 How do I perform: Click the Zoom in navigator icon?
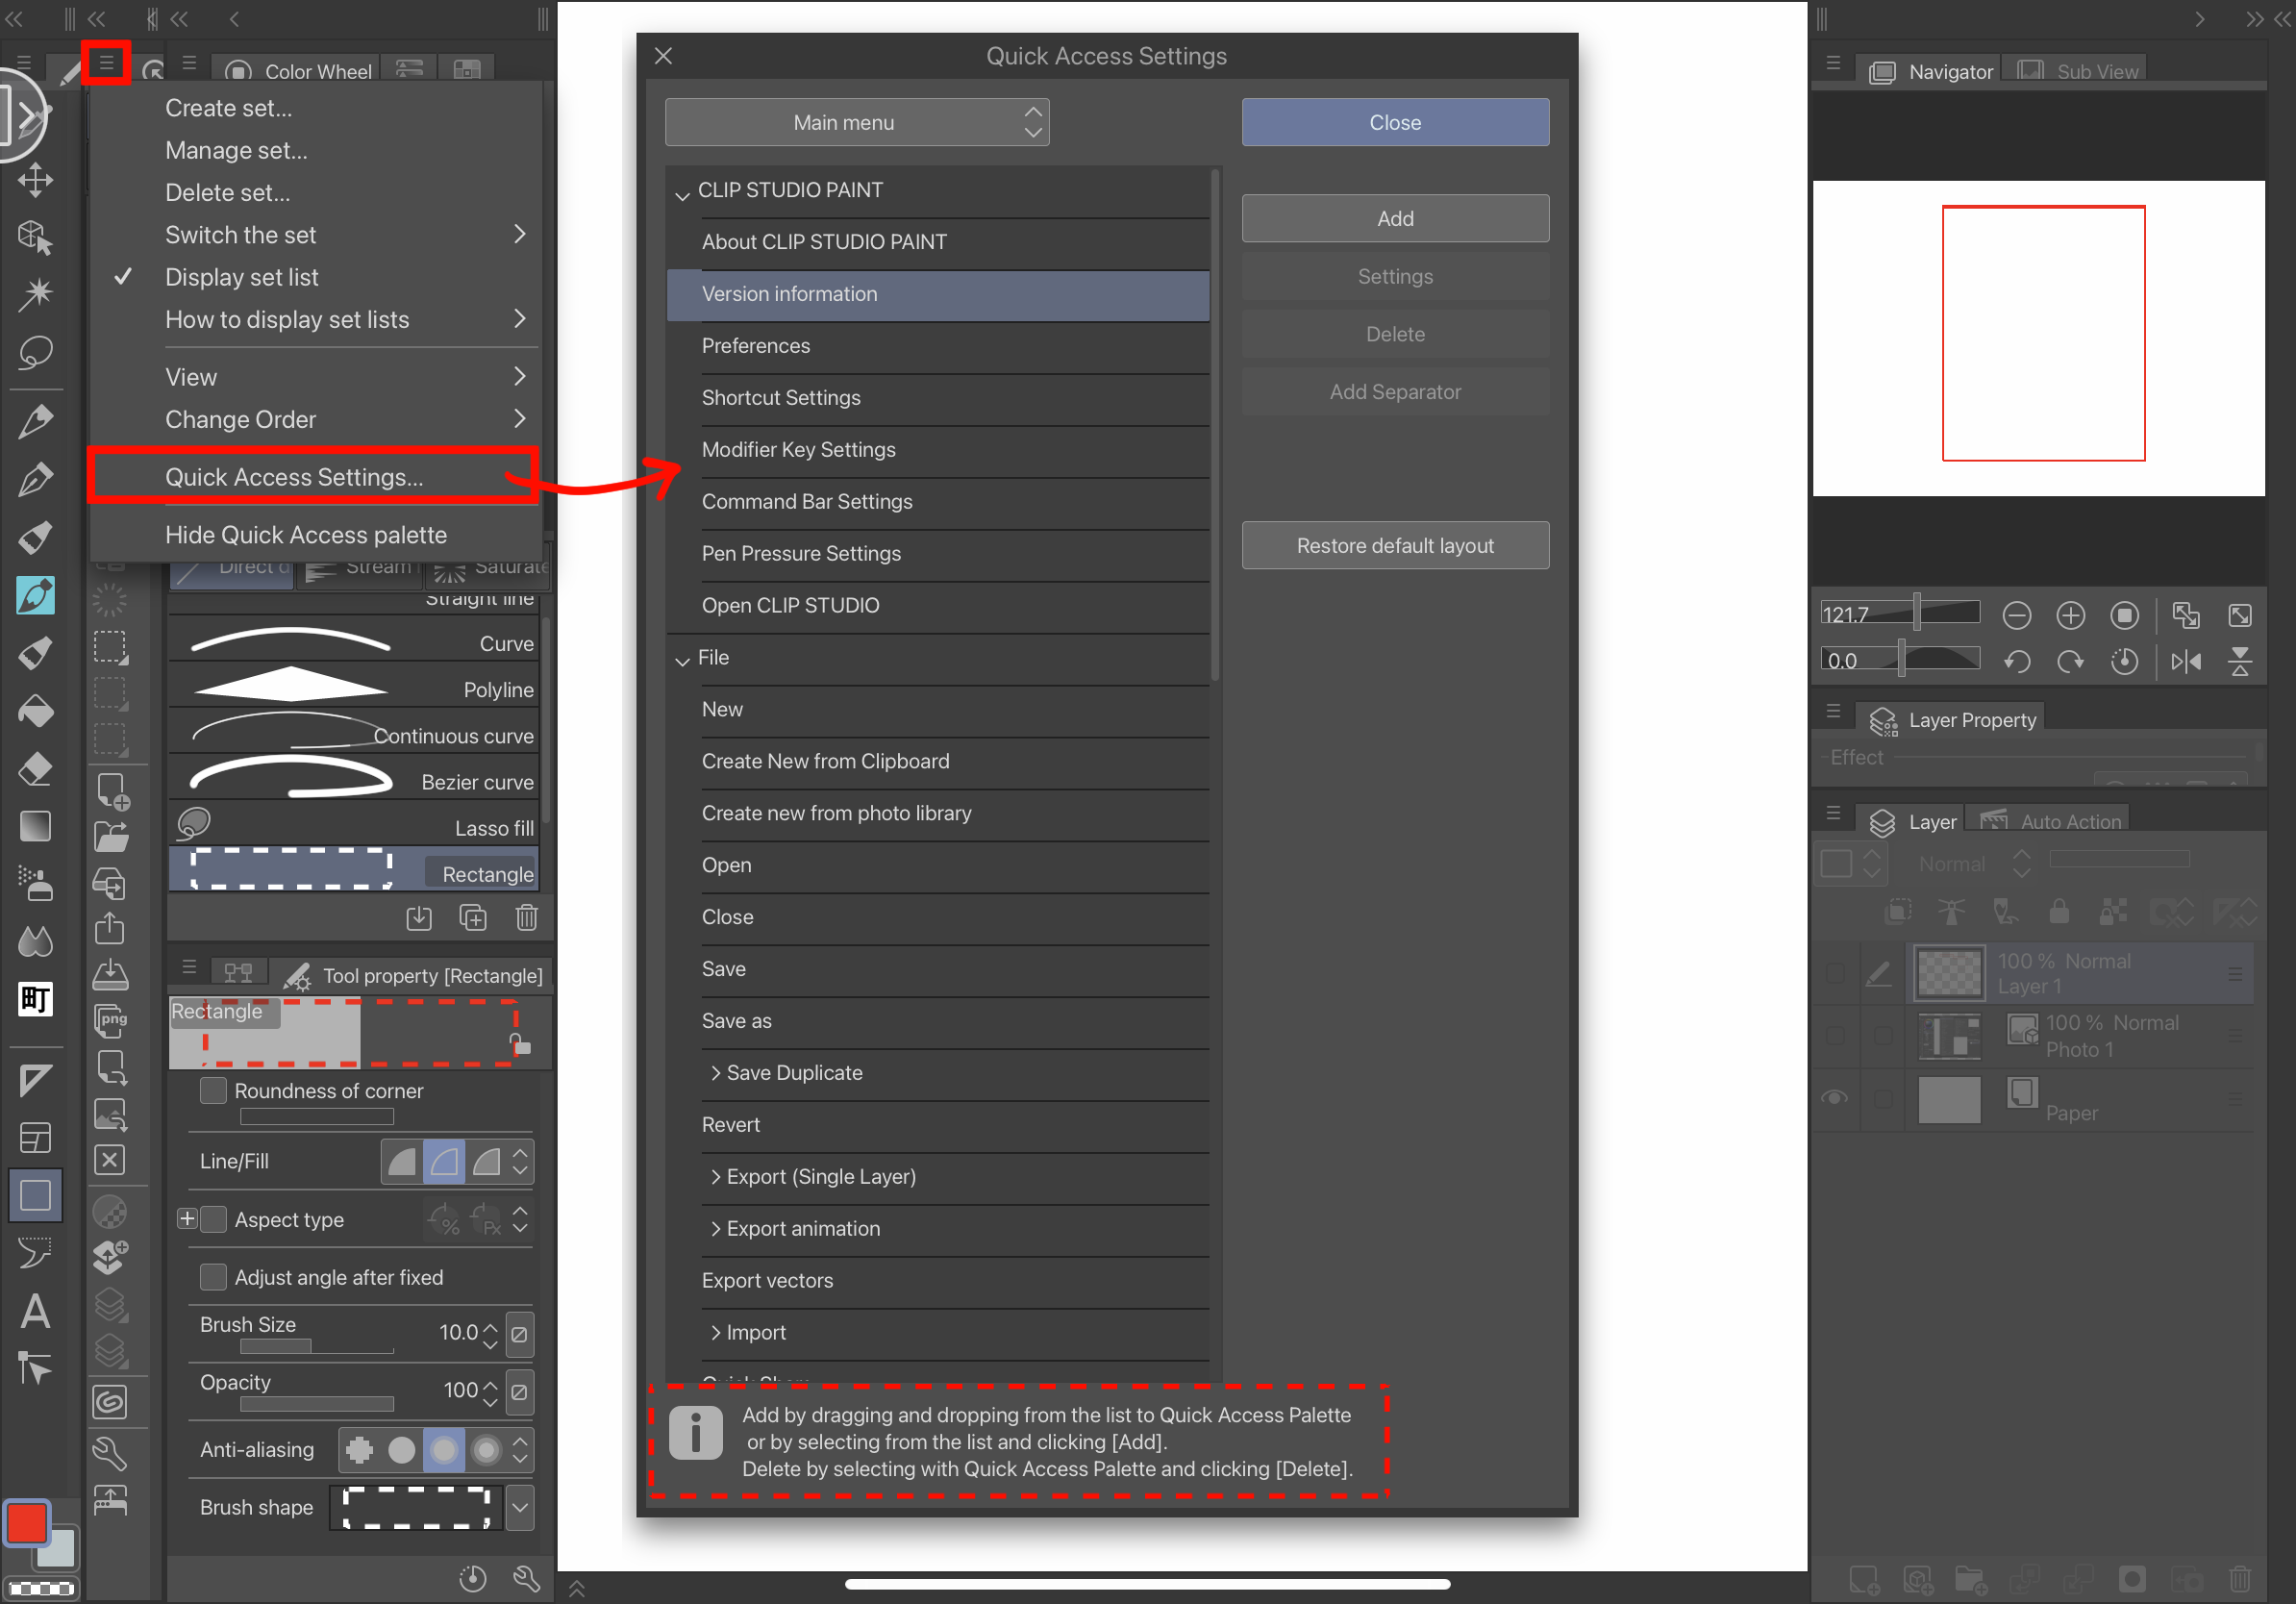pyautogui.click(x=2069, y=614)
